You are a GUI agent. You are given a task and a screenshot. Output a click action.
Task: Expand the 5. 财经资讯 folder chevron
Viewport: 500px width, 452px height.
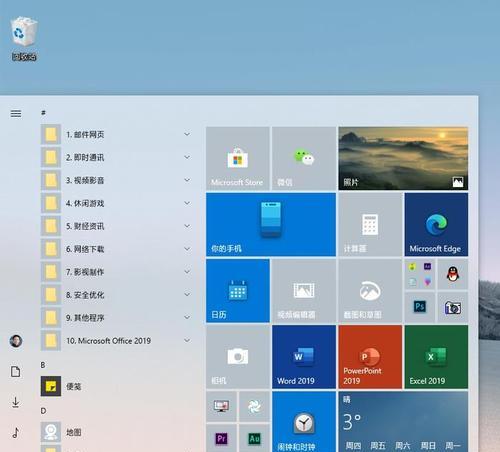click(x=187, y=226)
